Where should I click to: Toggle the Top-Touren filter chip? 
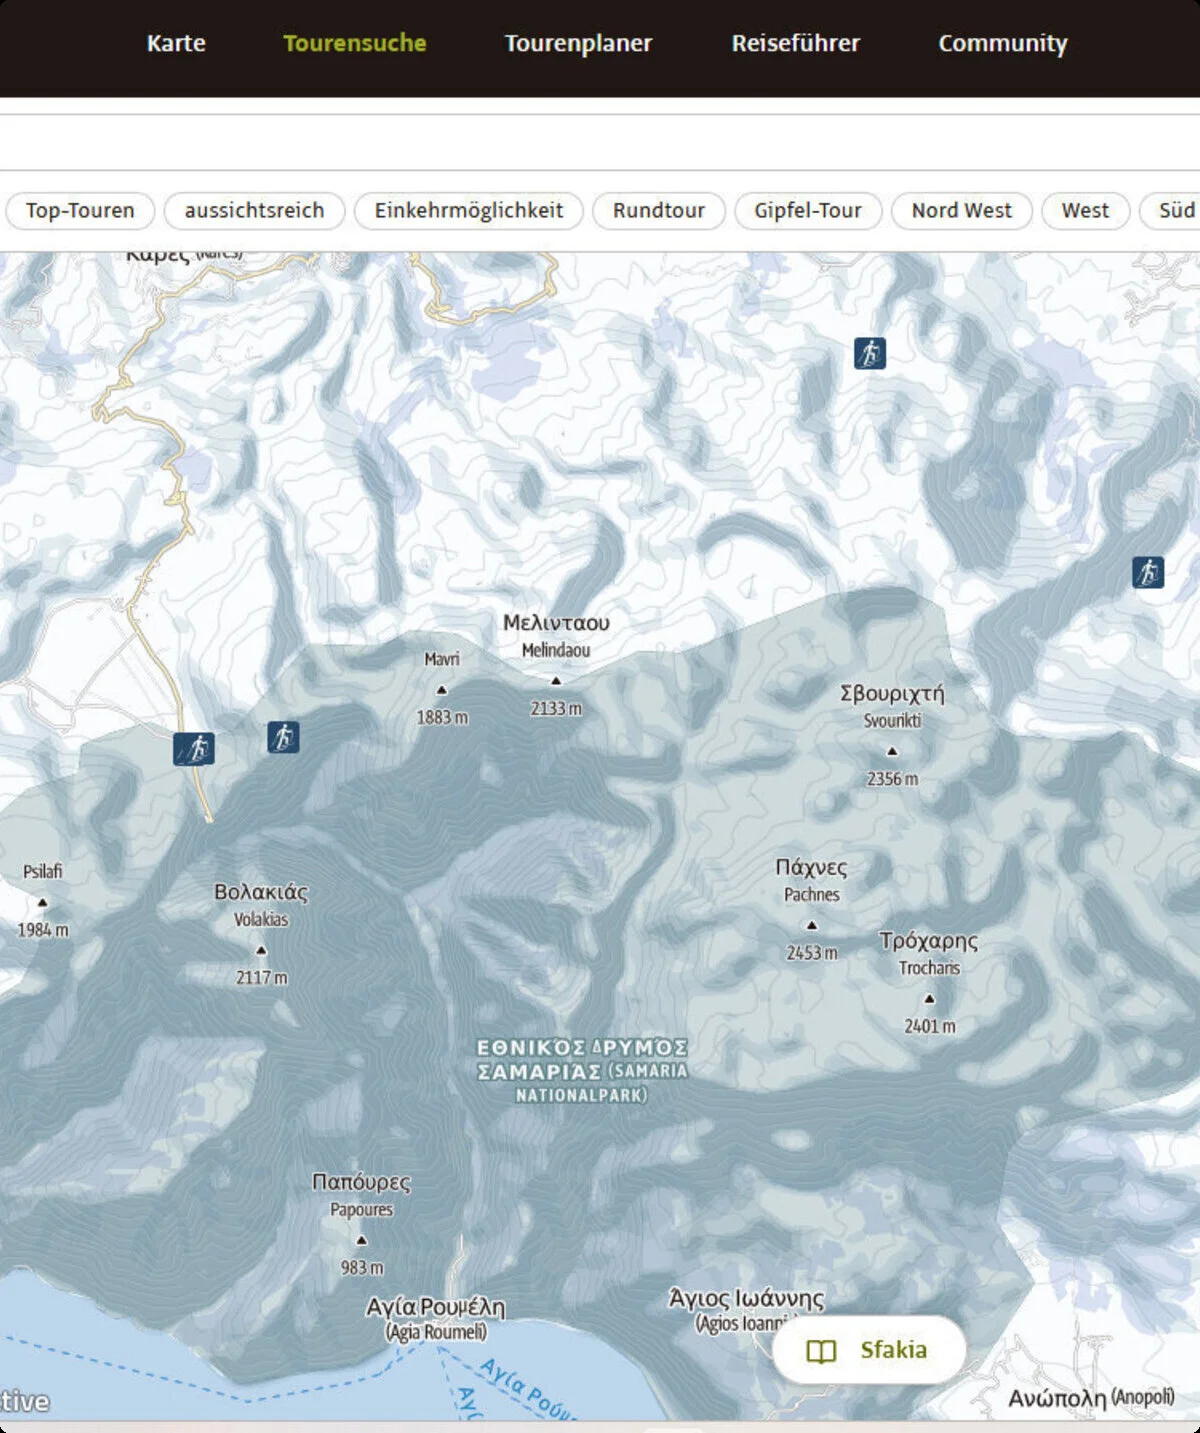click(x=80, y=211)
